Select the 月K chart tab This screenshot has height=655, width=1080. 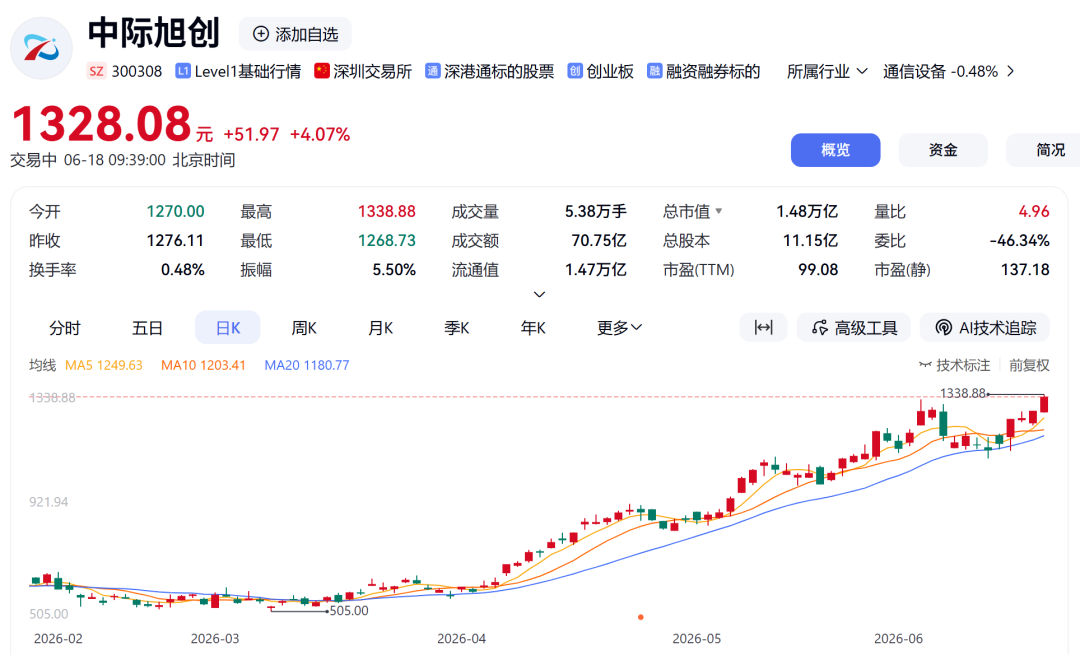[380, 328]
